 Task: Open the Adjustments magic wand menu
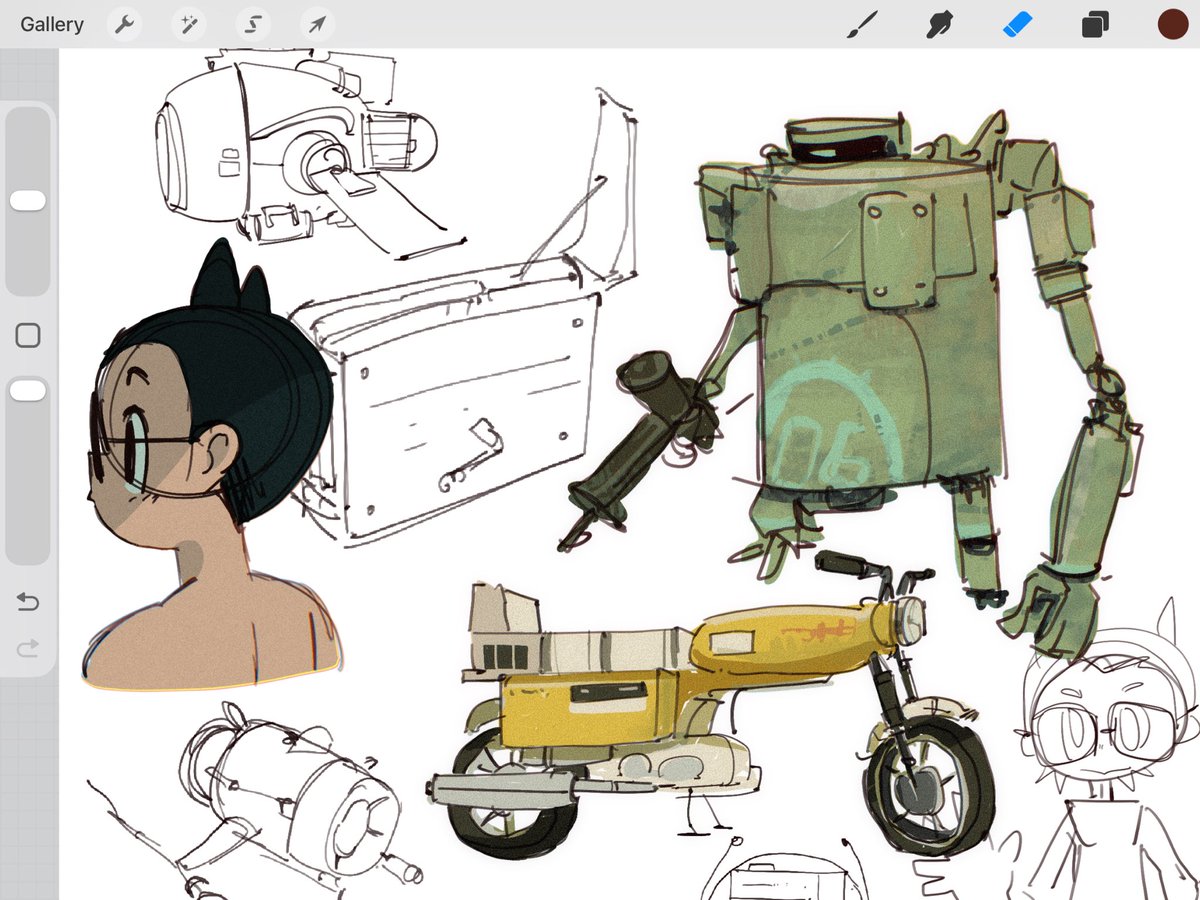pyautogui.click(x=188, y=24)
